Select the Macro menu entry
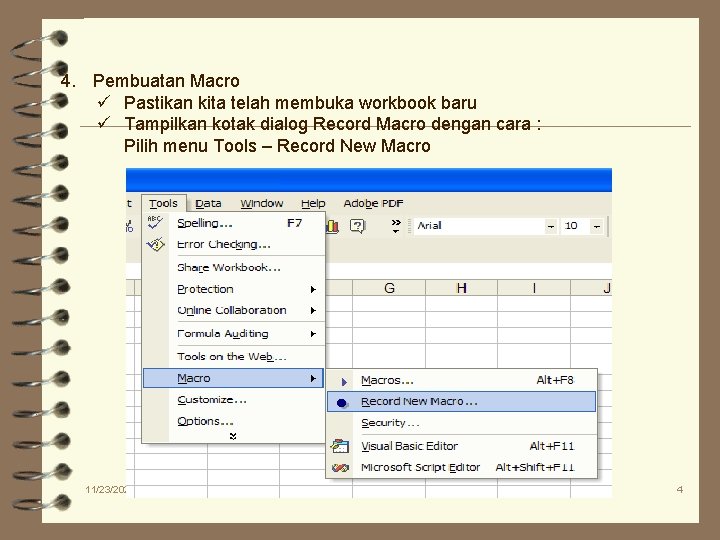 pyautogui.click(x=233, y=378)
